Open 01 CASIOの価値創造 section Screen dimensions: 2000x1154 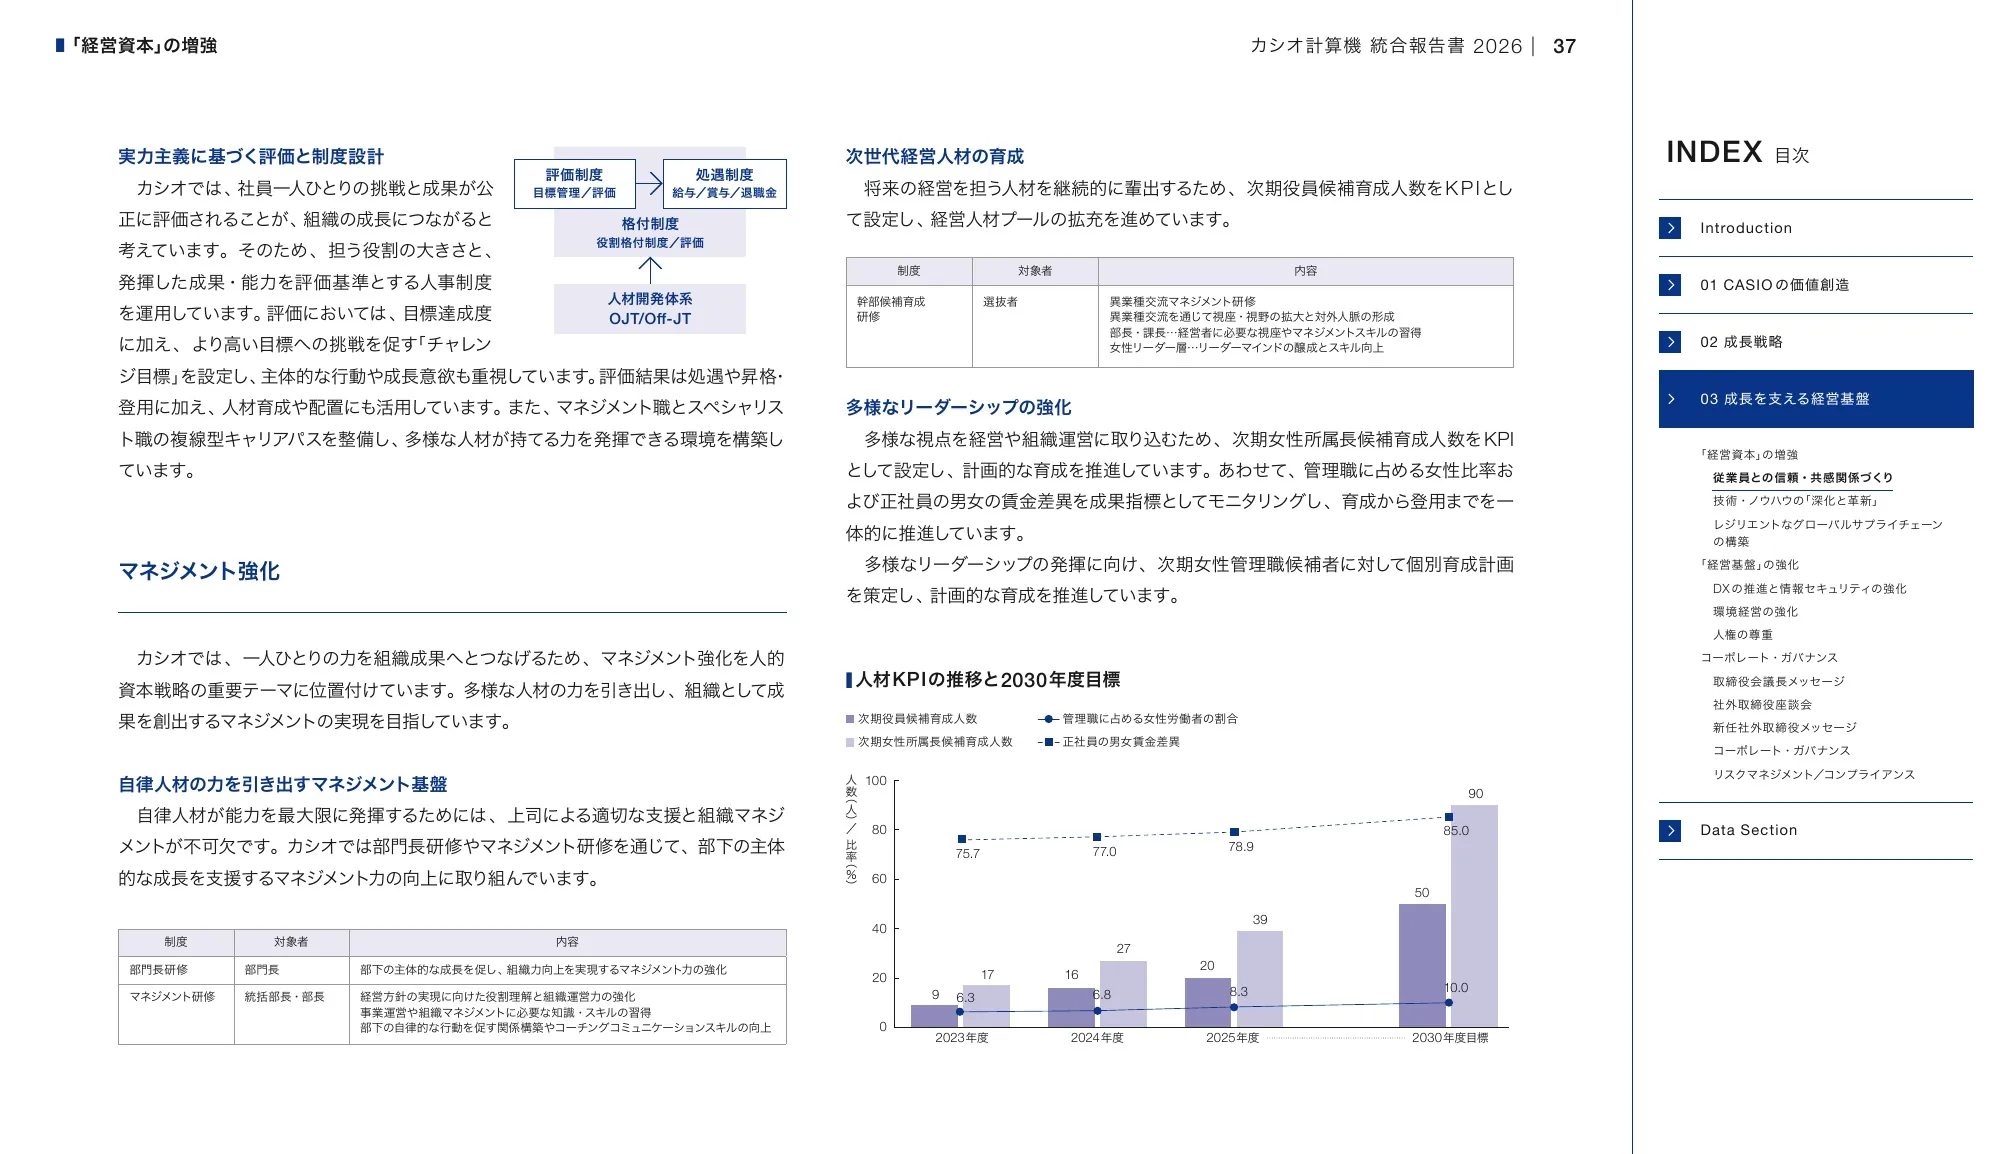(1774, 285)
